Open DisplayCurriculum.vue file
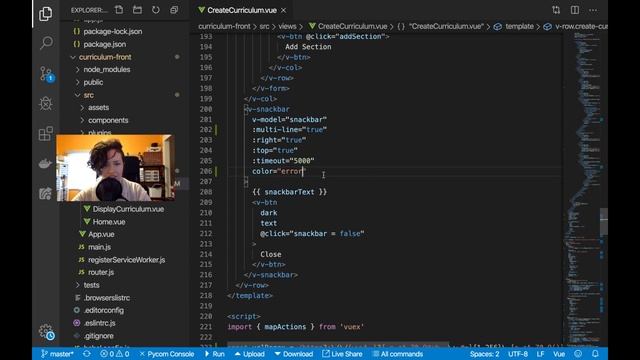 click(x=128, y=209)
